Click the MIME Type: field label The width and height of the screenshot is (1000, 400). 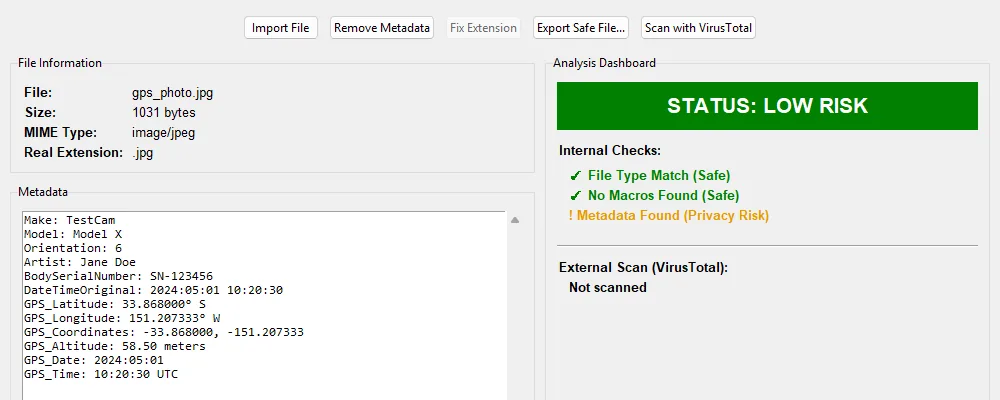pos(61,133)
